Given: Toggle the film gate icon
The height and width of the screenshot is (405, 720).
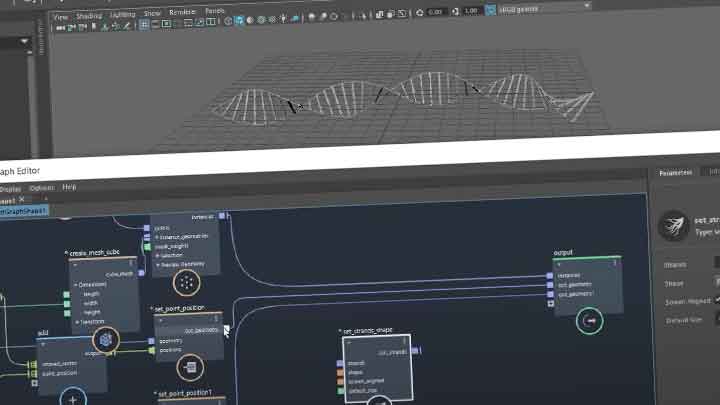Looking at the screenshot, I should coord(156,24).
